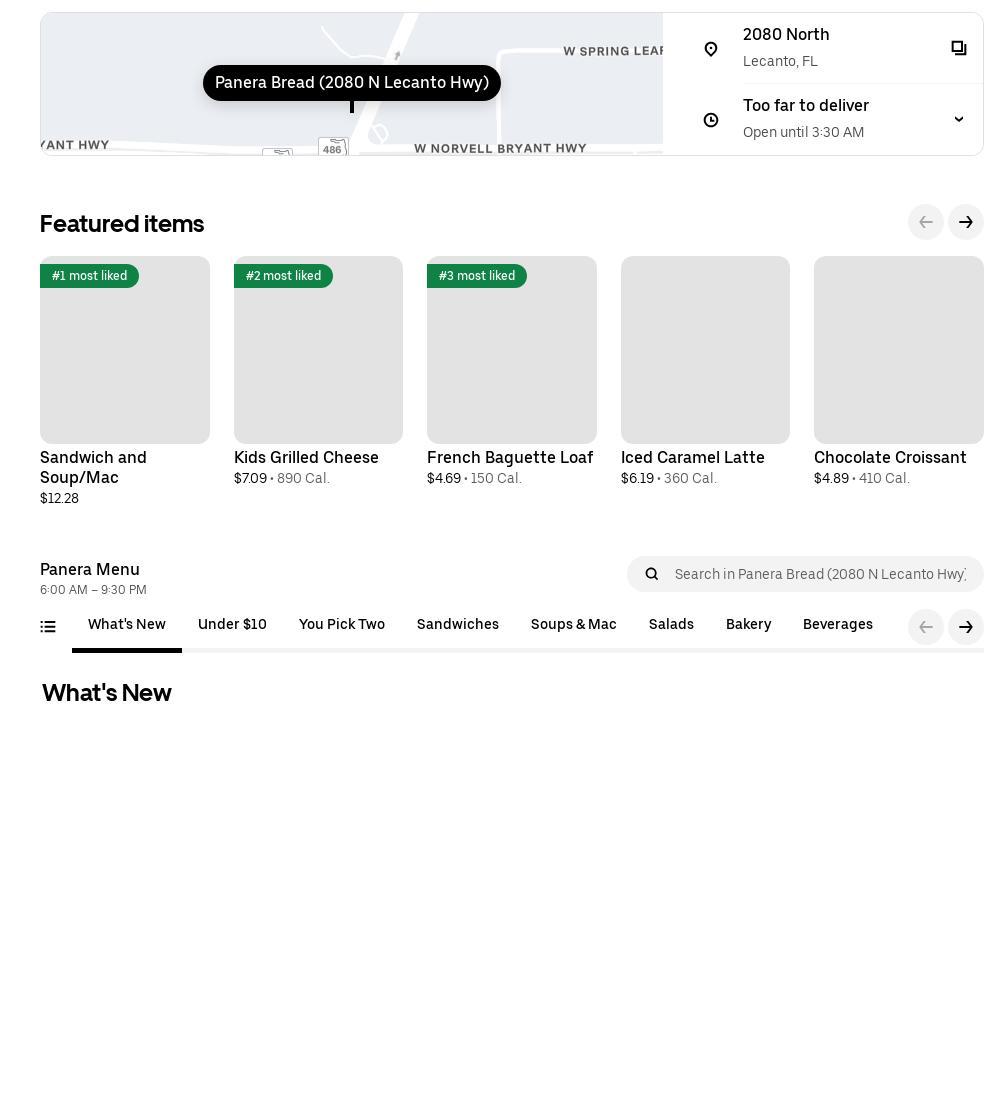Open Iced Caramel Latte item
1004x1120 pixels.
[705, 372]
